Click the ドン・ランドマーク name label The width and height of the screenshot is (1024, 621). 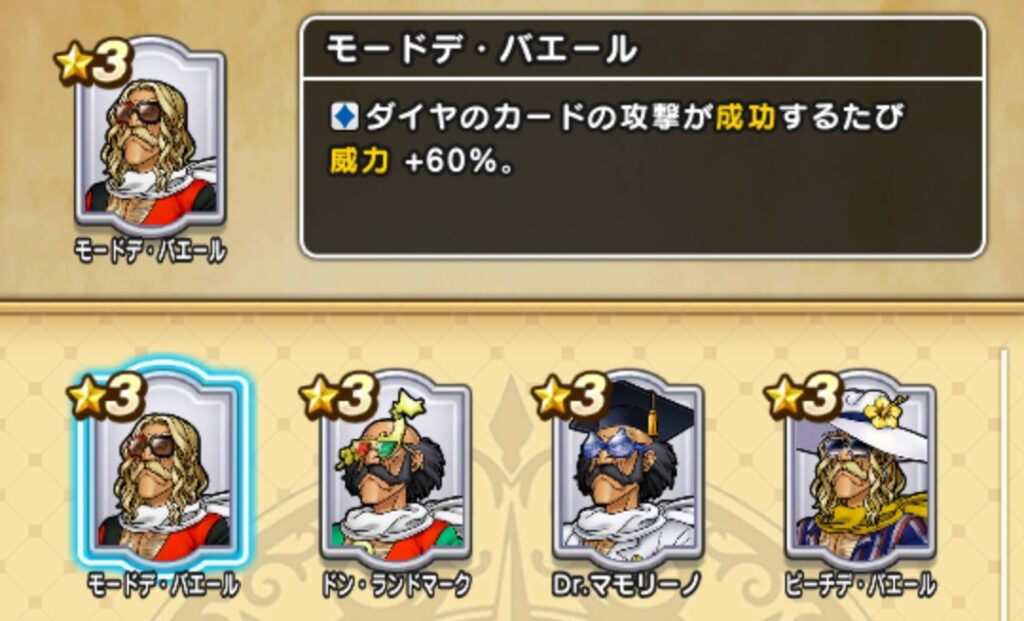pyautogui.click(x=396, y=585)
